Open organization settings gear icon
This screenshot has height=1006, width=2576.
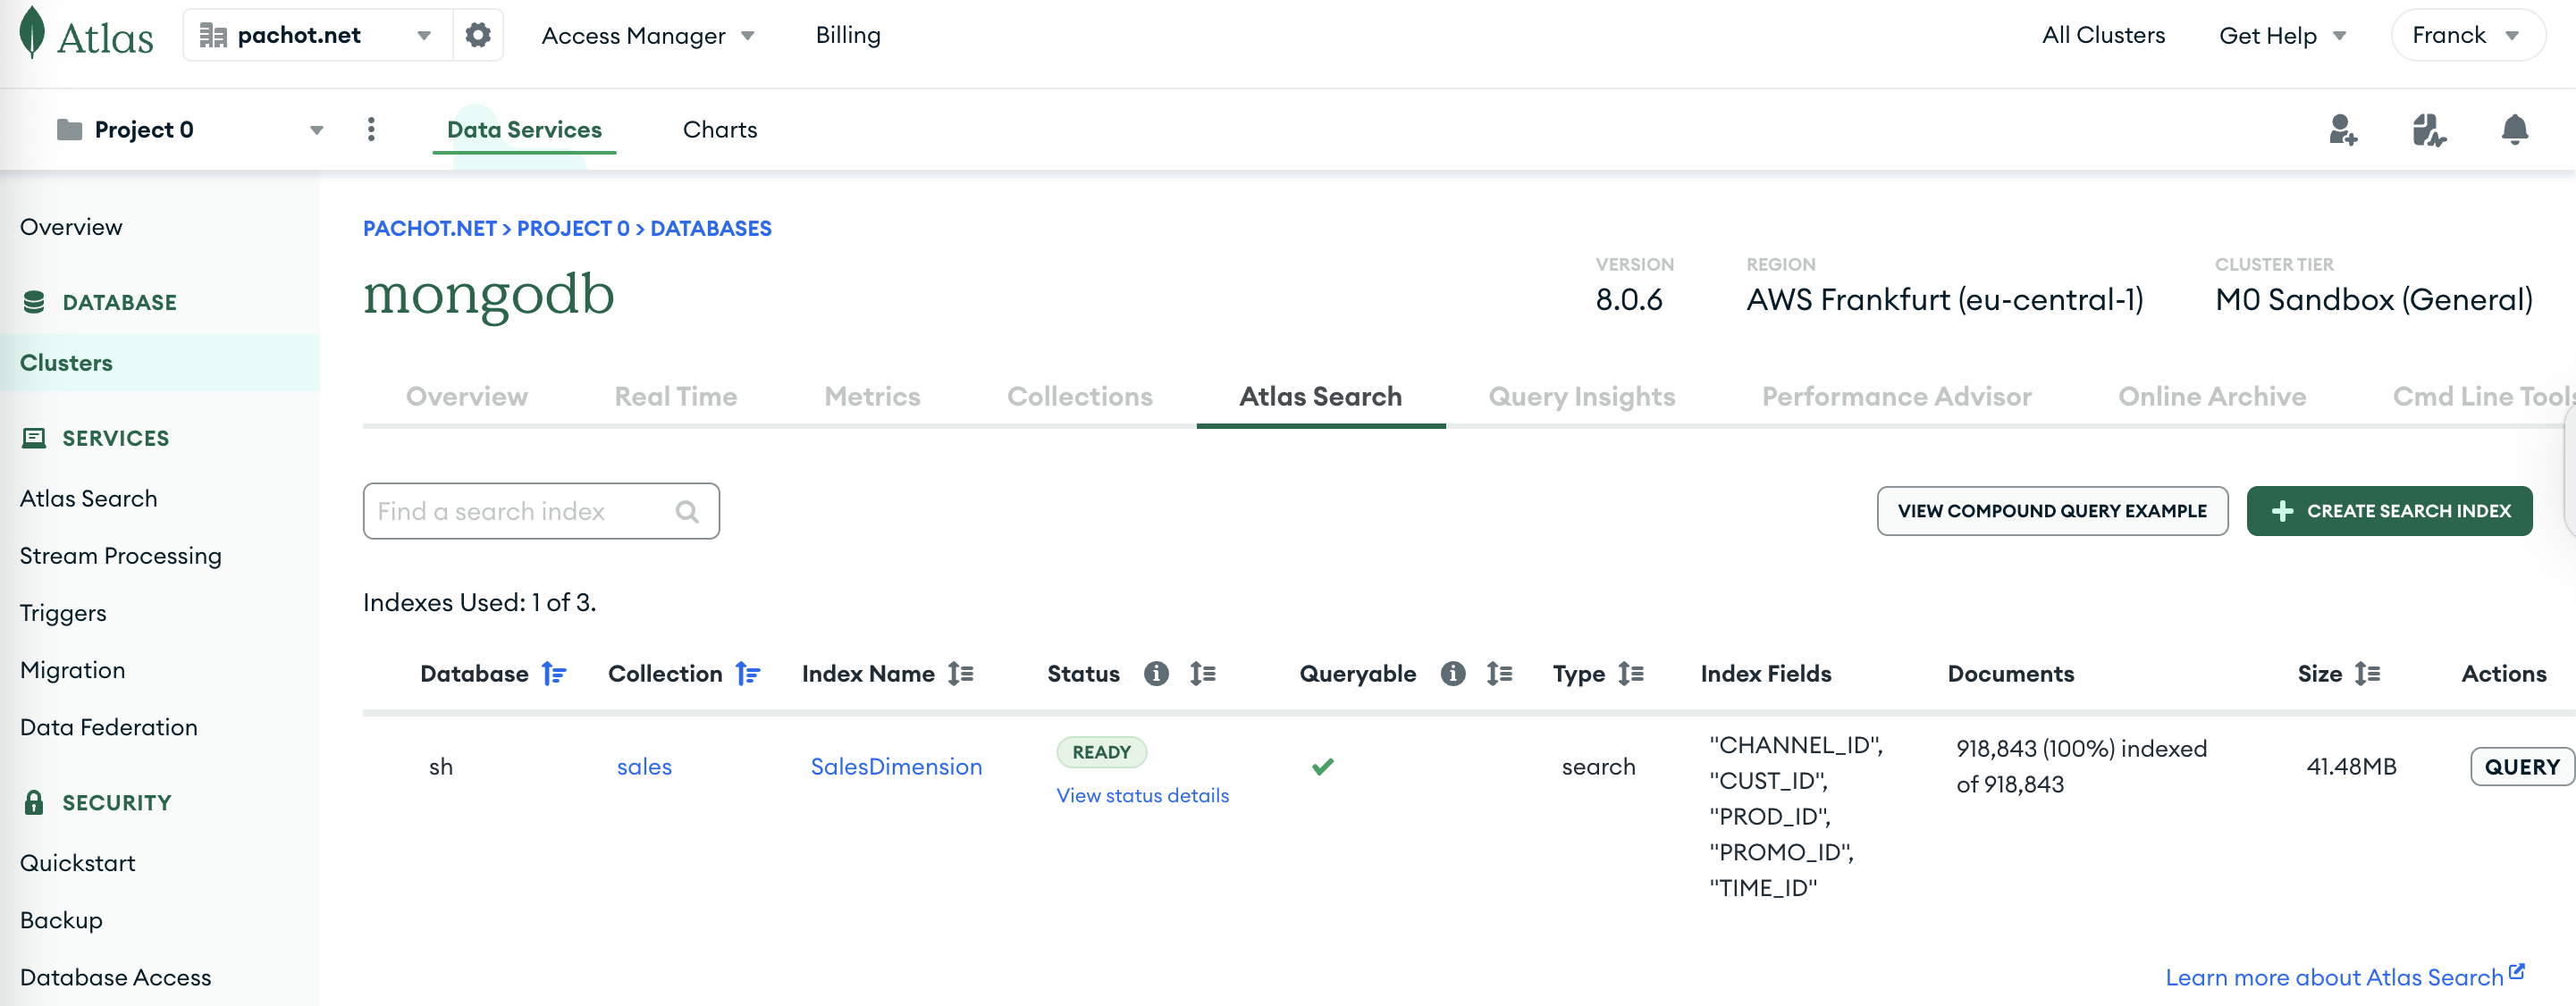tap(478, 35)
